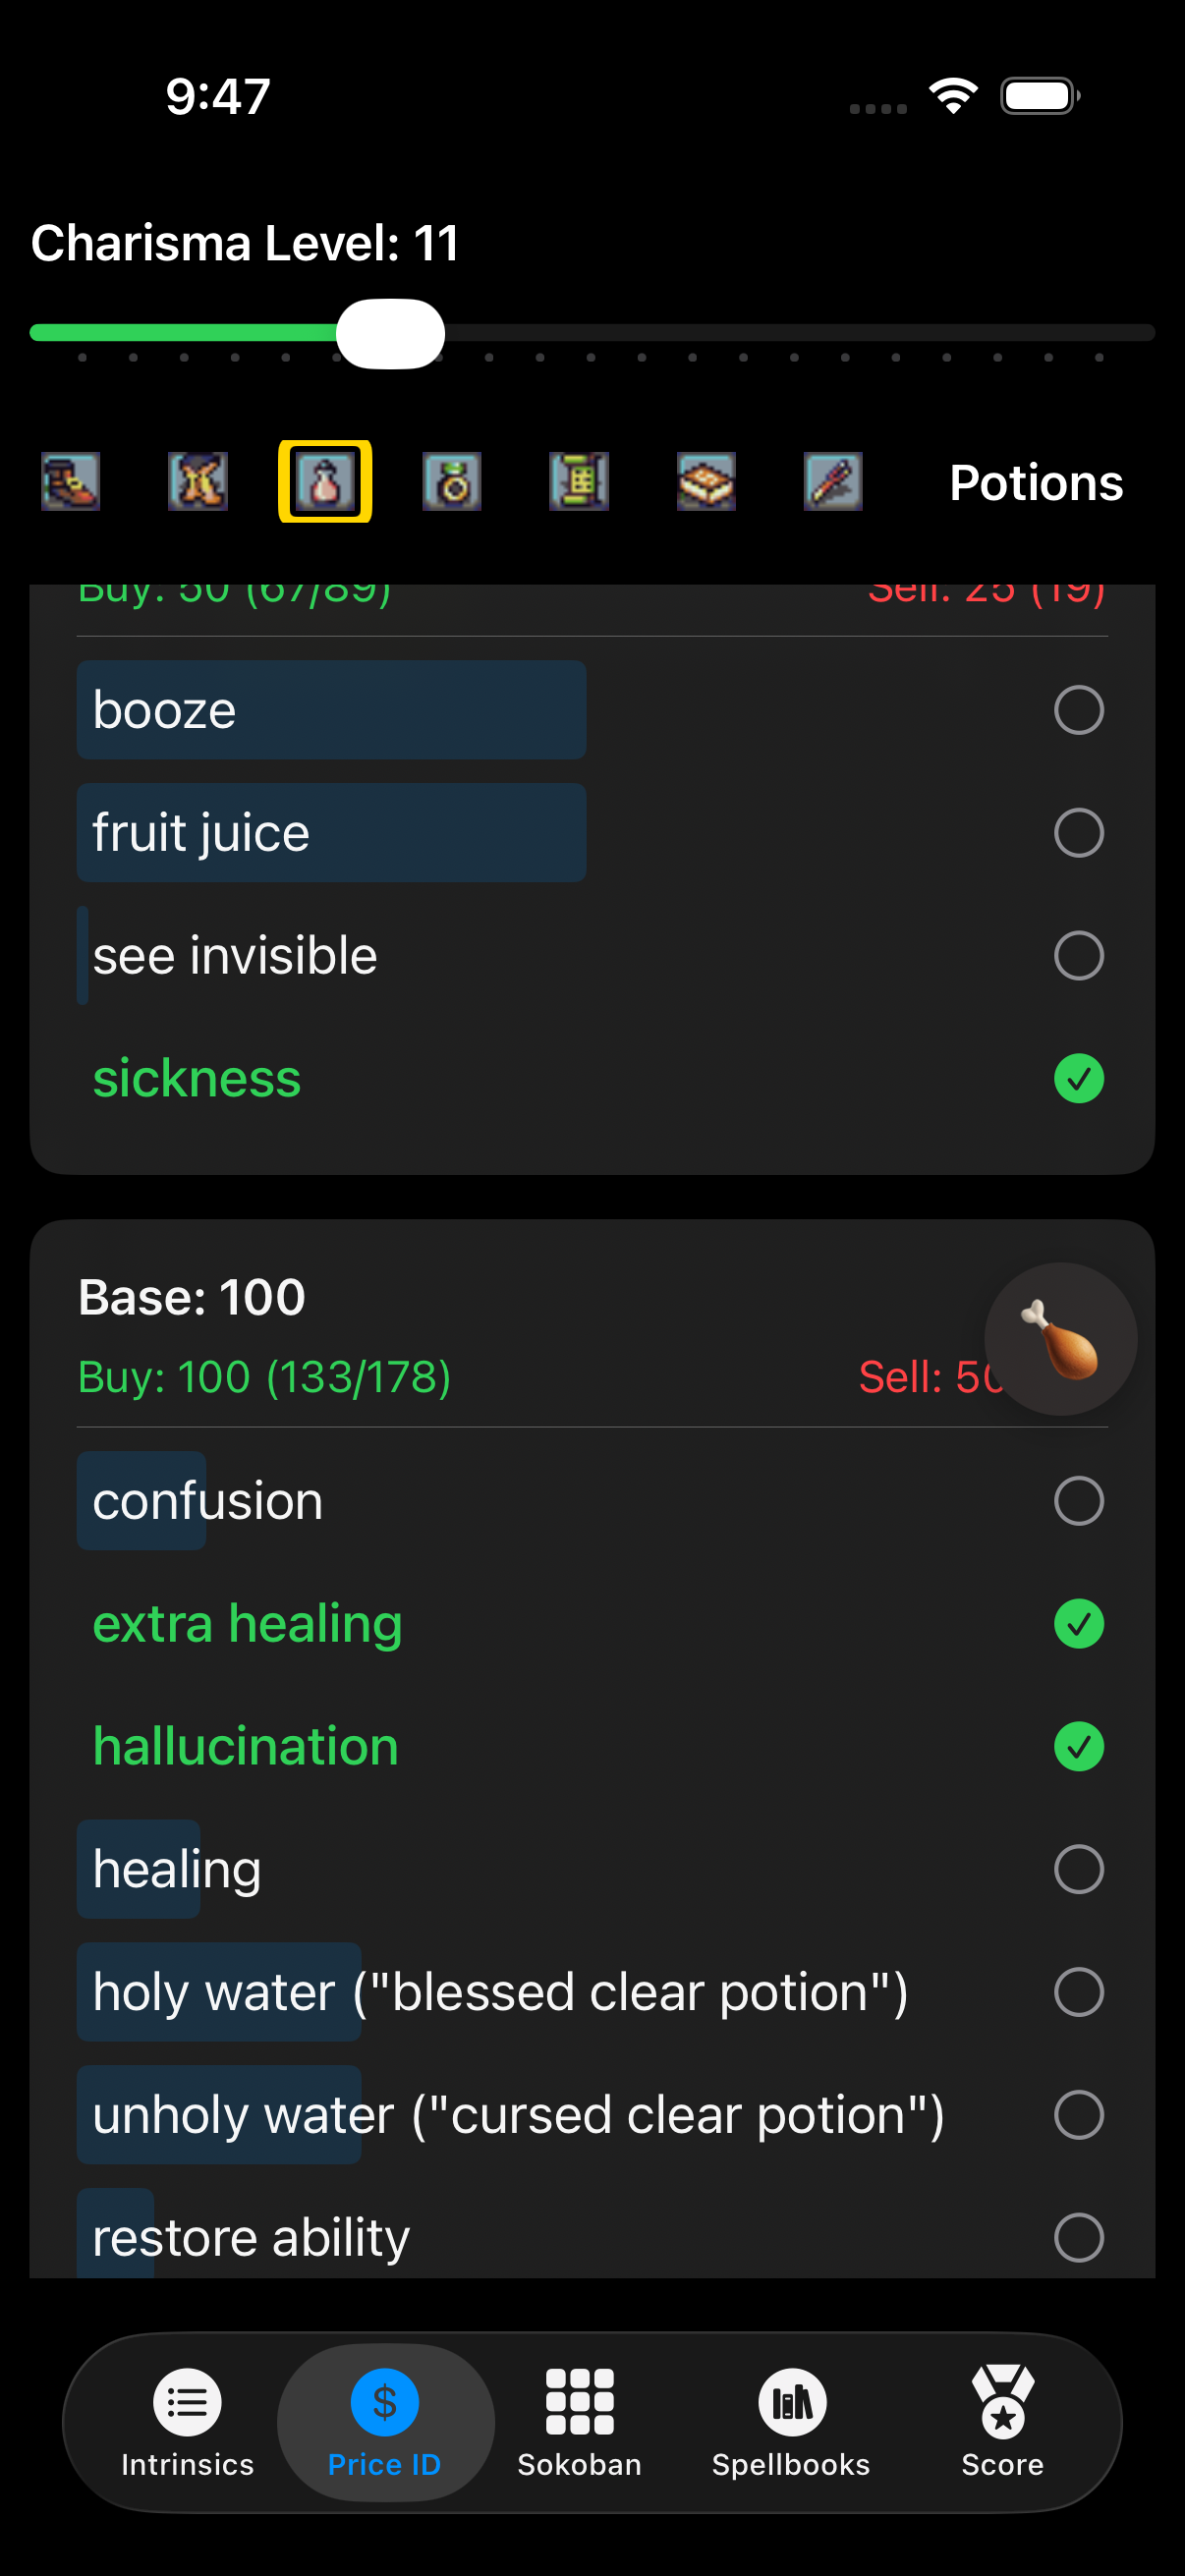Select the scroll category icon
The image size is (1185, 2576).
[x=578, y=481]
